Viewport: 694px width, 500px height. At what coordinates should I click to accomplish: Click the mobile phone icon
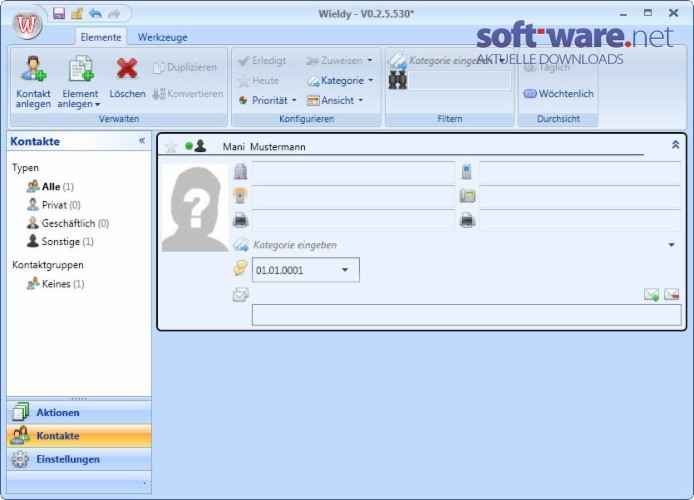(x=467, y=172)
